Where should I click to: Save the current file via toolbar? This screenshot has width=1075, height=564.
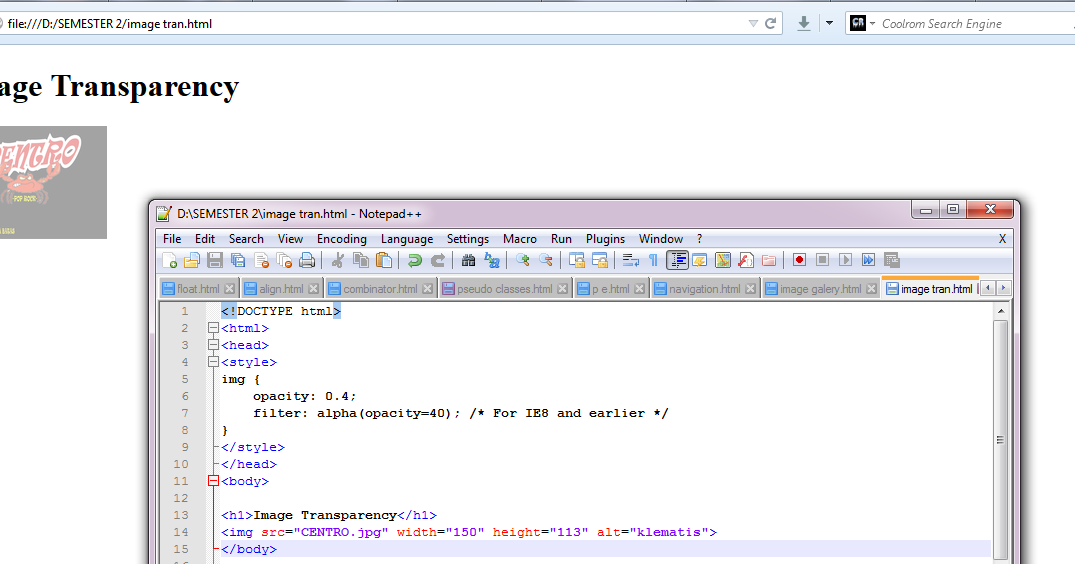click(x=215, y=260)
